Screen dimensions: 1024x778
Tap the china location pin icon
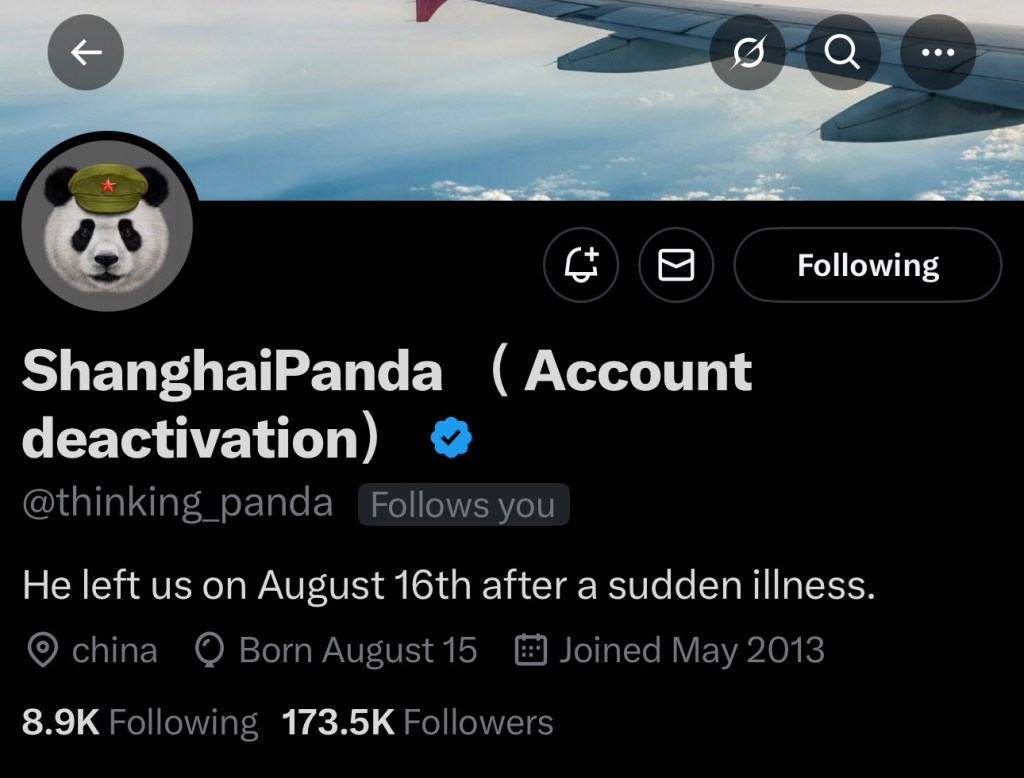click(x=43, y=651)
